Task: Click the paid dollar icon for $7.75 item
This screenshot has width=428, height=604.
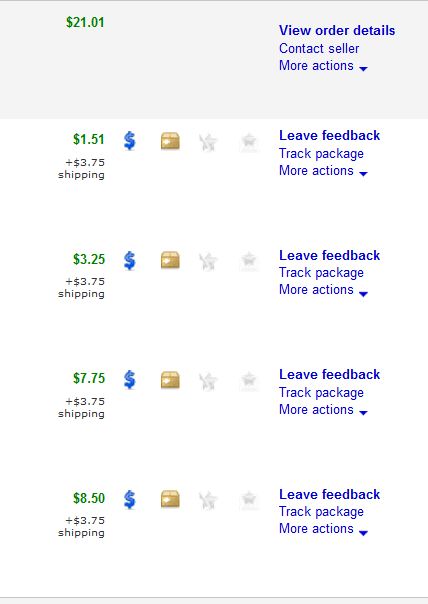Action: pos(130,380)
